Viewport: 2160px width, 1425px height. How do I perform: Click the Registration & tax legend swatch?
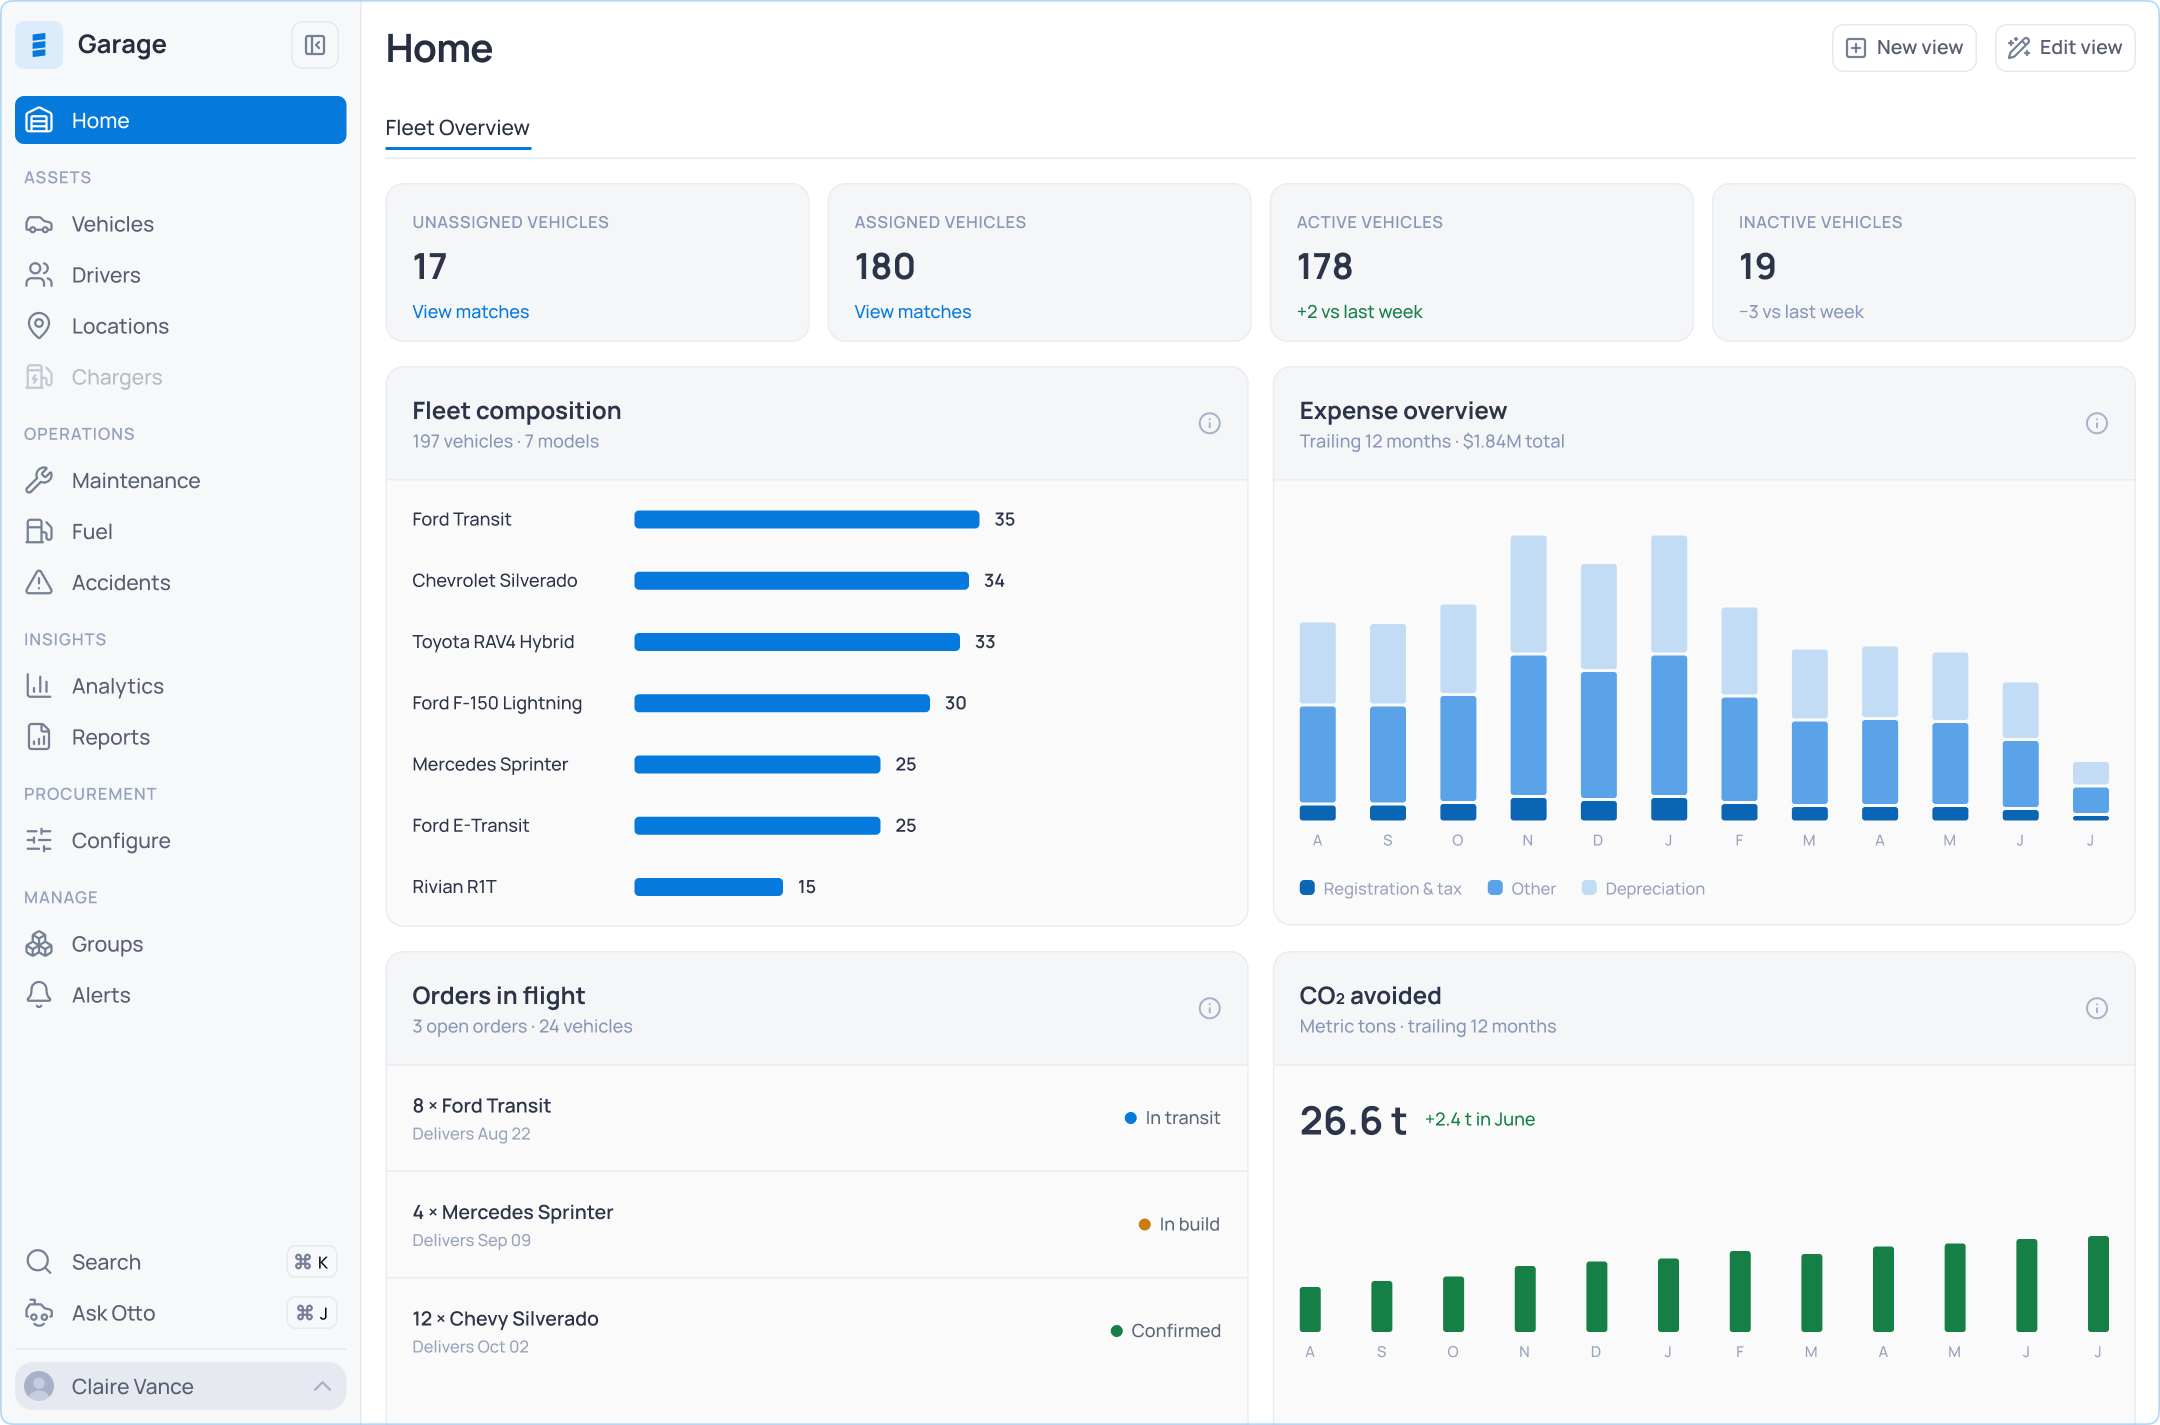pos(1307,888)
